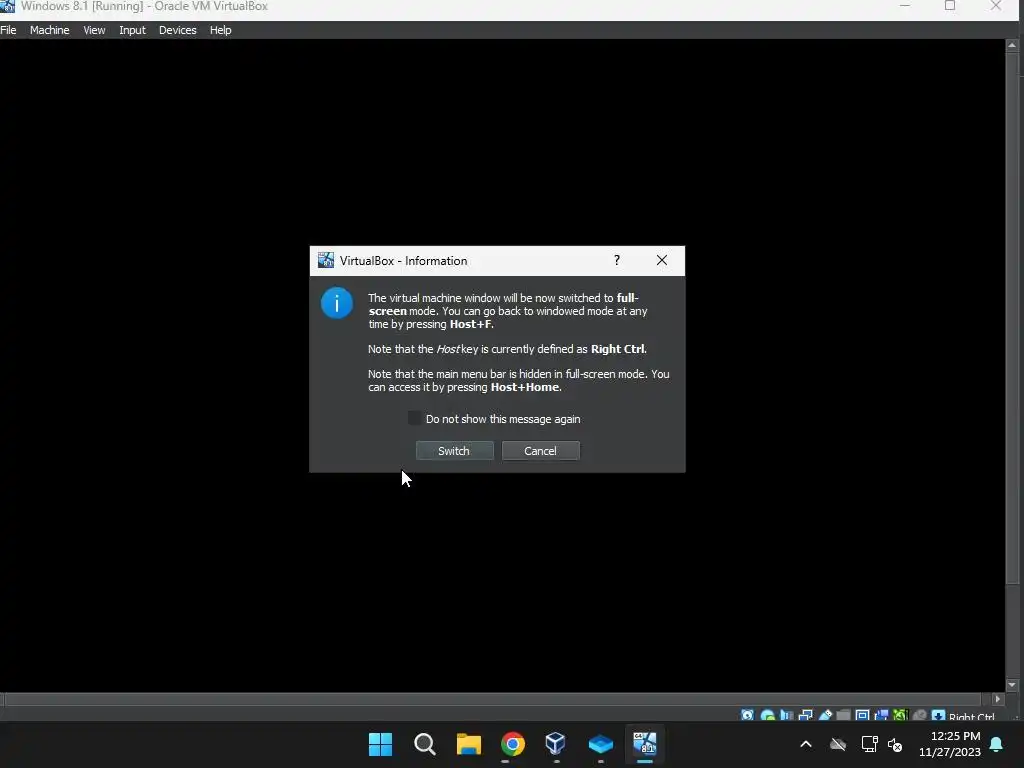Click the blue information icon in dialog
Viewport: 1024px width, 768px height.
point(337,303)
